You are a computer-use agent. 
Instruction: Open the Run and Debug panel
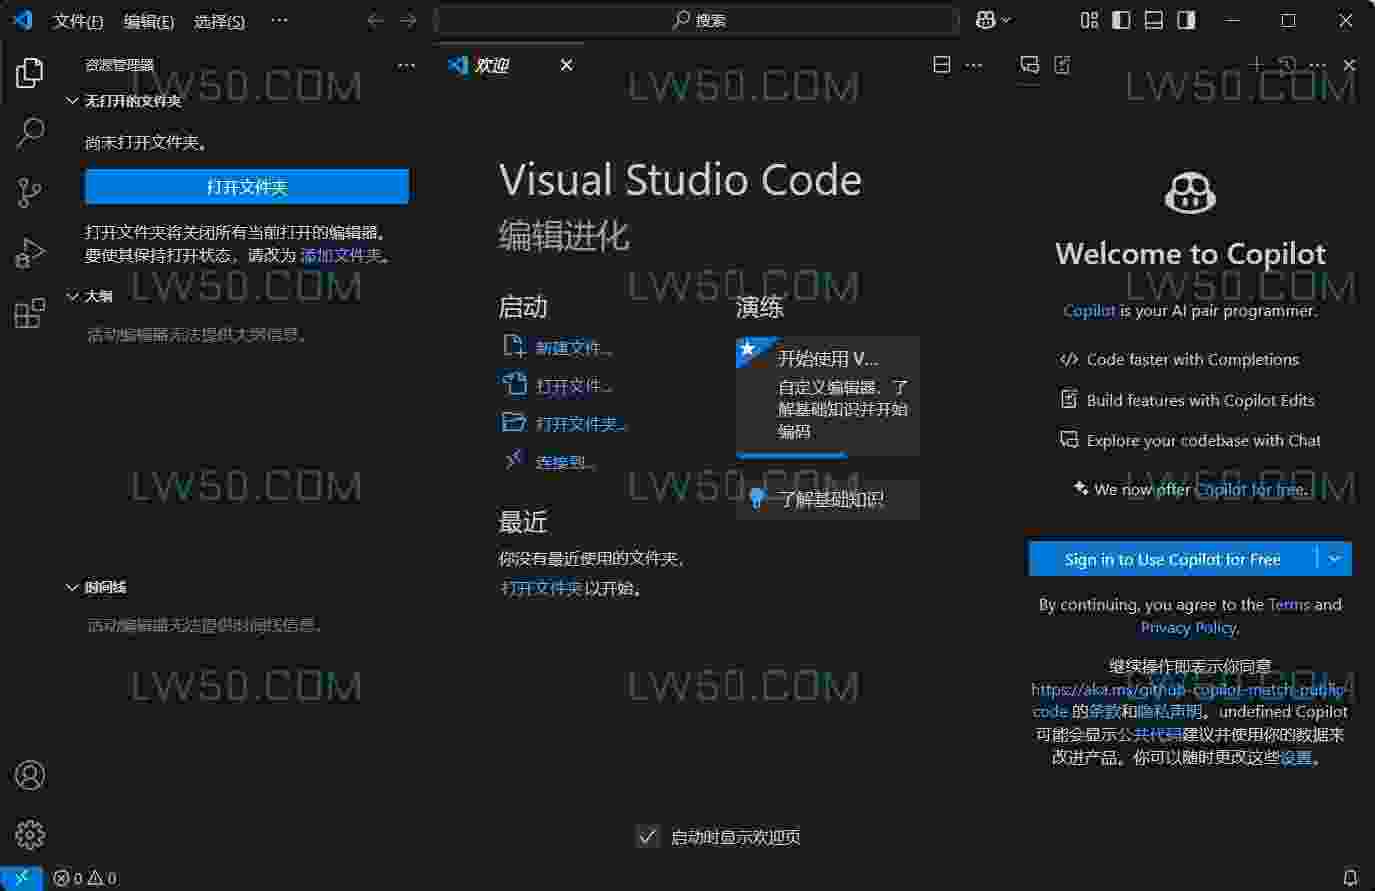click(30, 253)
